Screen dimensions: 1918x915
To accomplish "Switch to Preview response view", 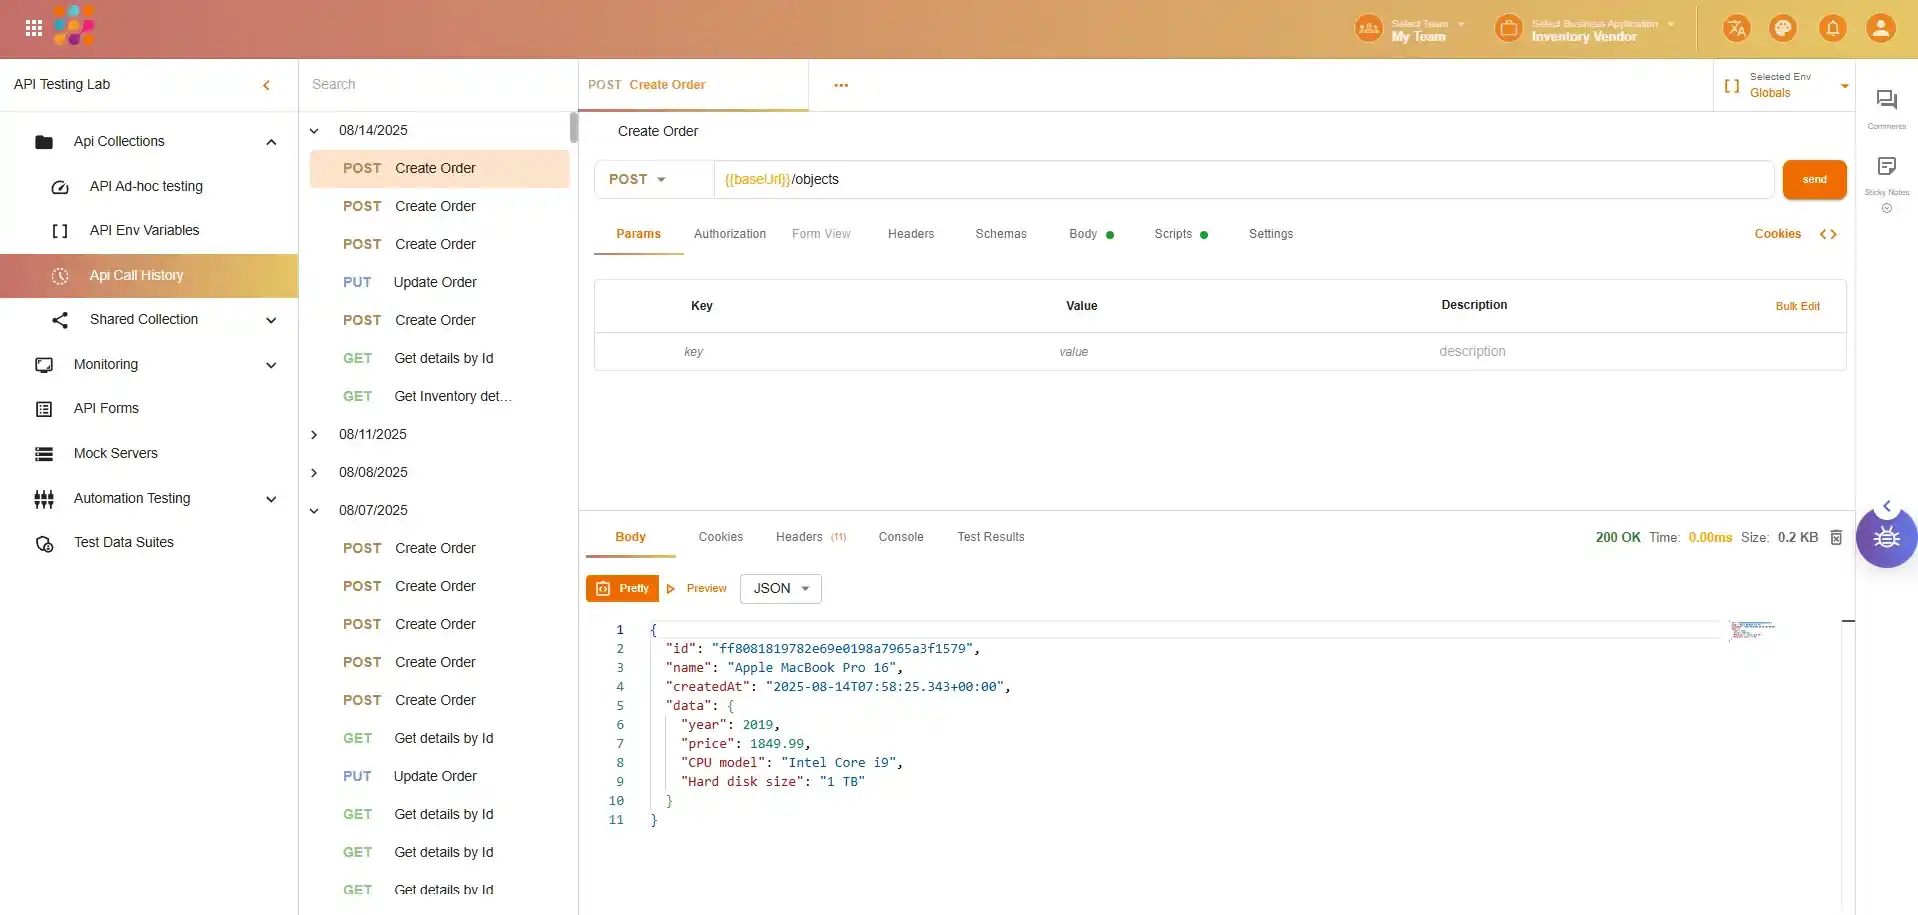I will pos(698,589).
